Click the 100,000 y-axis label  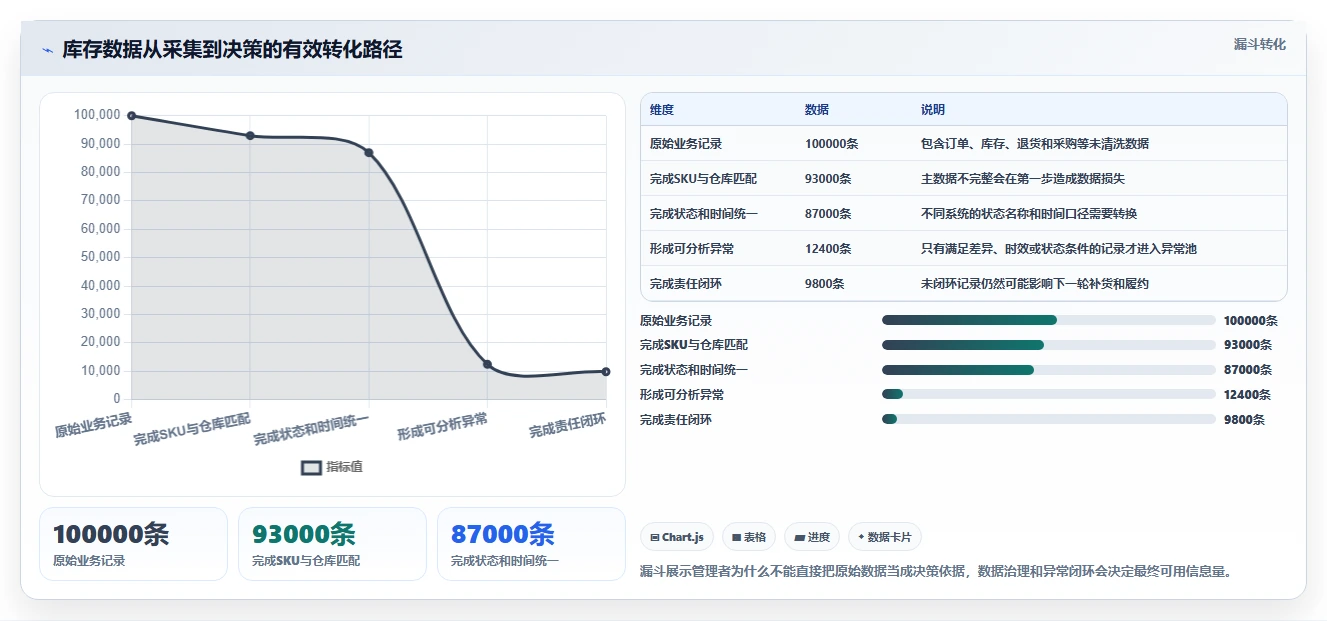(97, 115)
